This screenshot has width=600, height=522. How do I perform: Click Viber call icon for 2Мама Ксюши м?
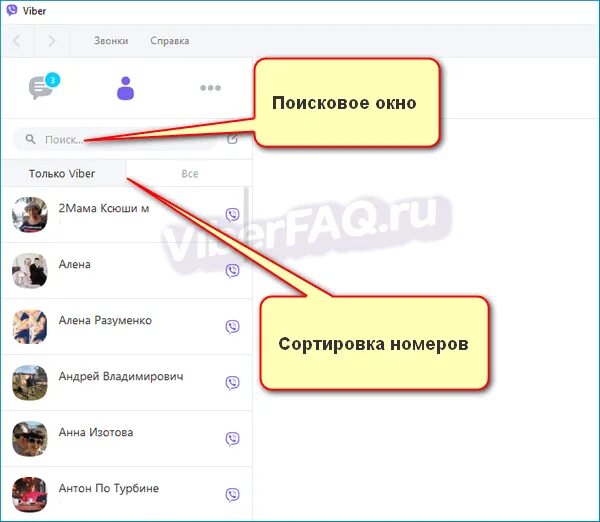click(233, 215)
